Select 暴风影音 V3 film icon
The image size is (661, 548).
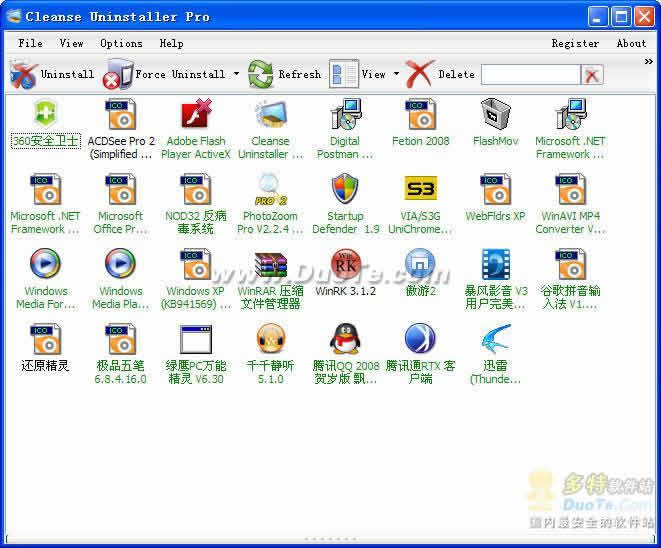(496, 264)
